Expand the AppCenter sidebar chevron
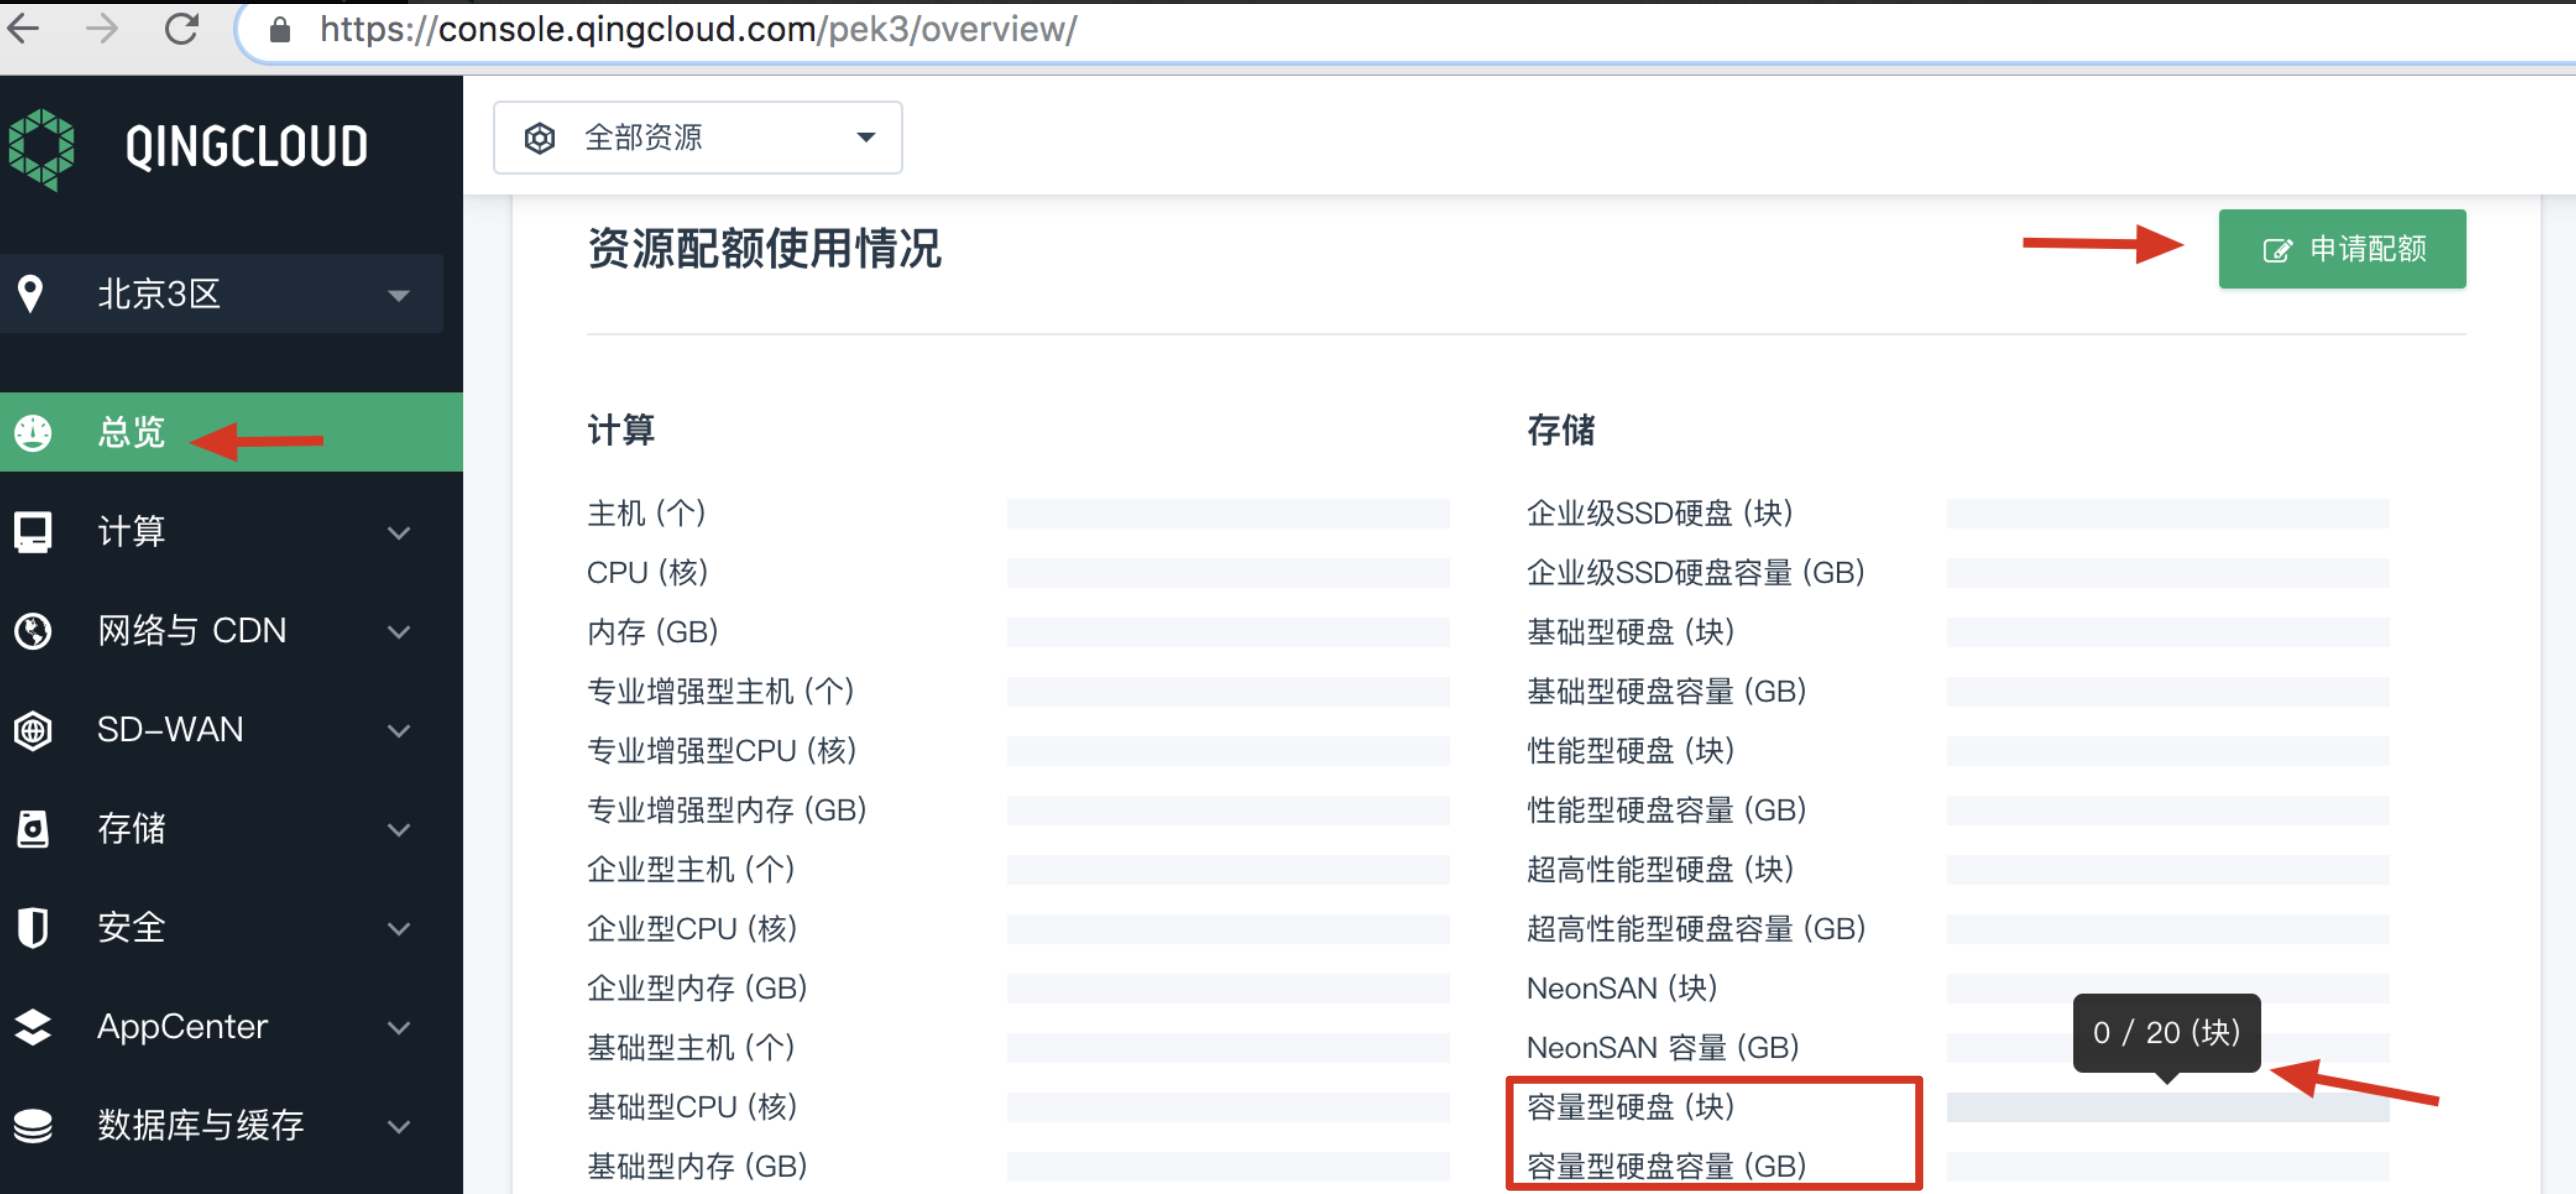Image resolution: width=2576 pixels, height=1194 pixels. (399, 1028)
